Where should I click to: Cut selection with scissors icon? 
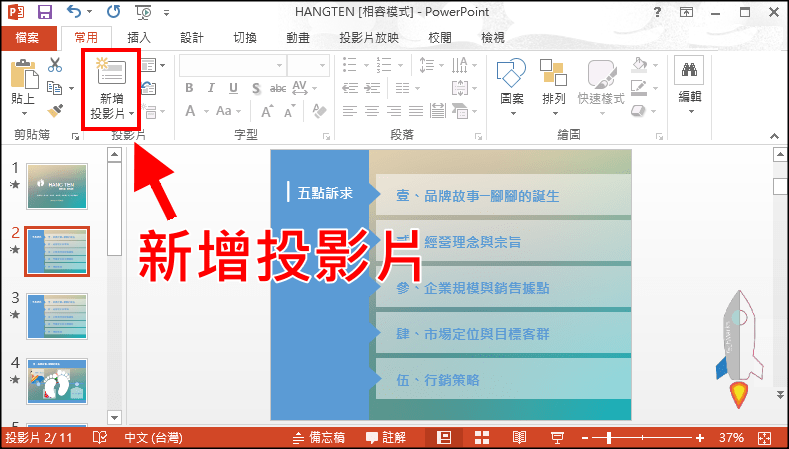click(55, 65)
